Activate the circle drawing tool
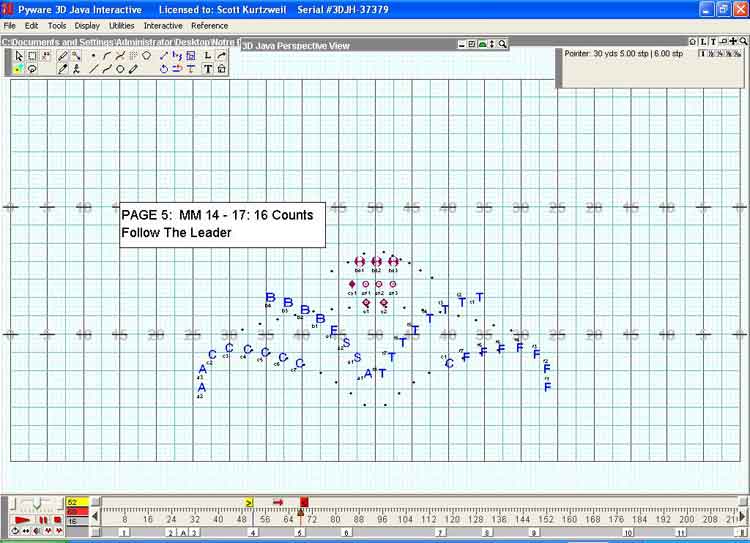 click(120, 69)
